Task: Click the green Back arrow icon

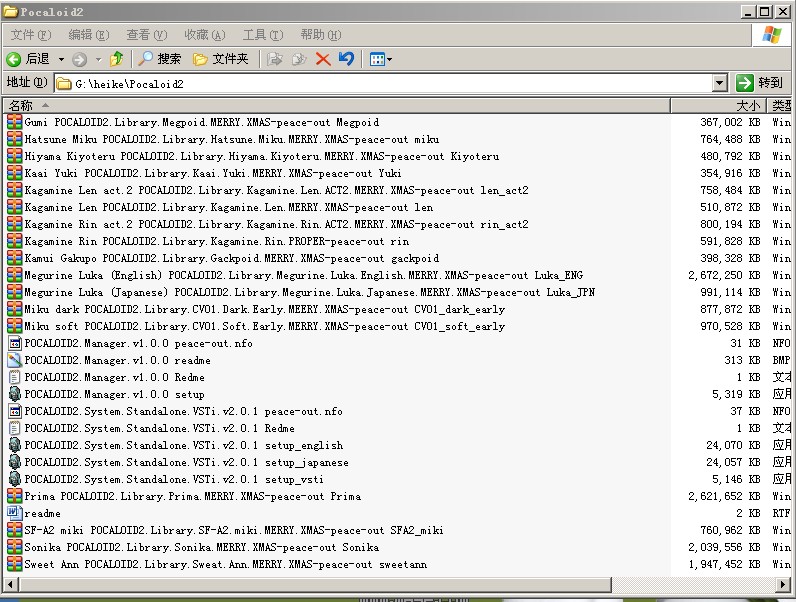Action: [x=14, y=59]
